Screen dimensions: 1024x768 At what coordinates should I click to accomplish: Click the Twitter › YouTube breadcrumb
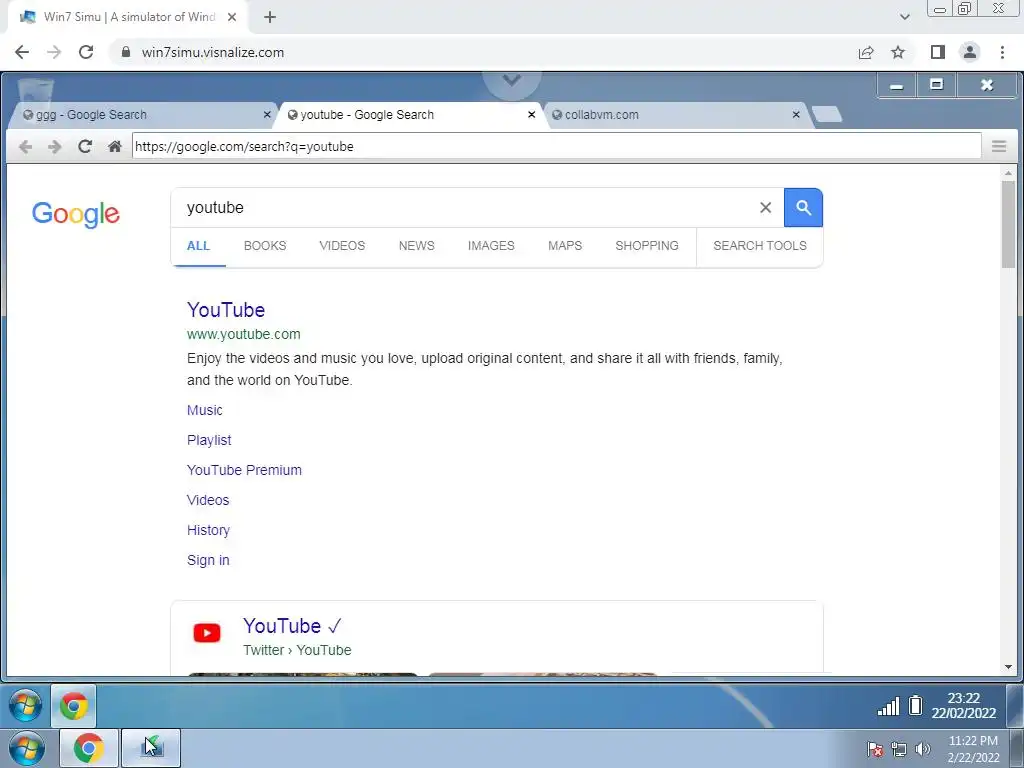tap(297, 650)
